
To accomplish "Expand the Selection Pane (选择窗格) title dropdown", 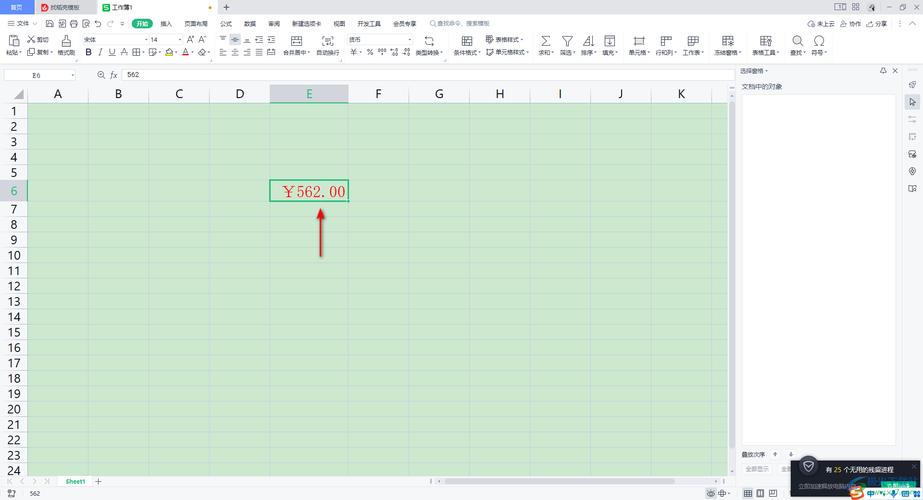I will click(x=754, y=71).
